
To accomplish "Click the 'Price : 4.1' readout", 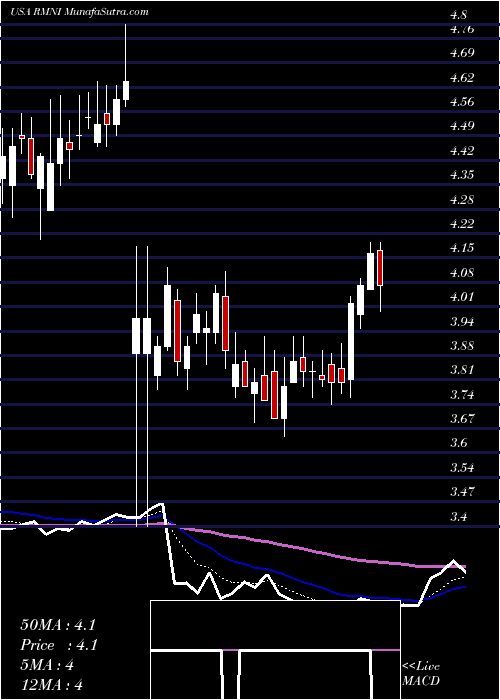I will point(58,645).
